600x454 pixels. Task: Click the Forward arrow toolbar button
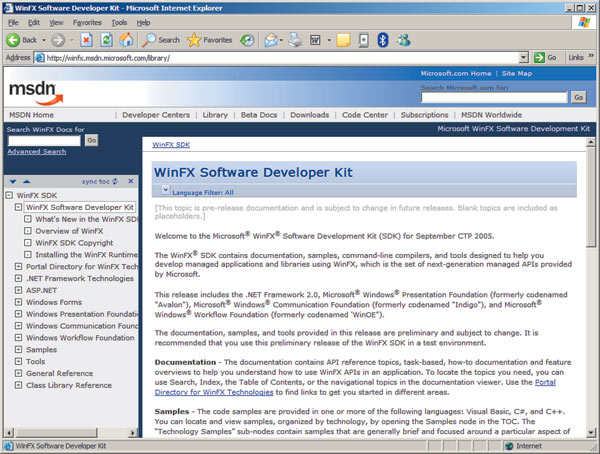coord(58,40)
